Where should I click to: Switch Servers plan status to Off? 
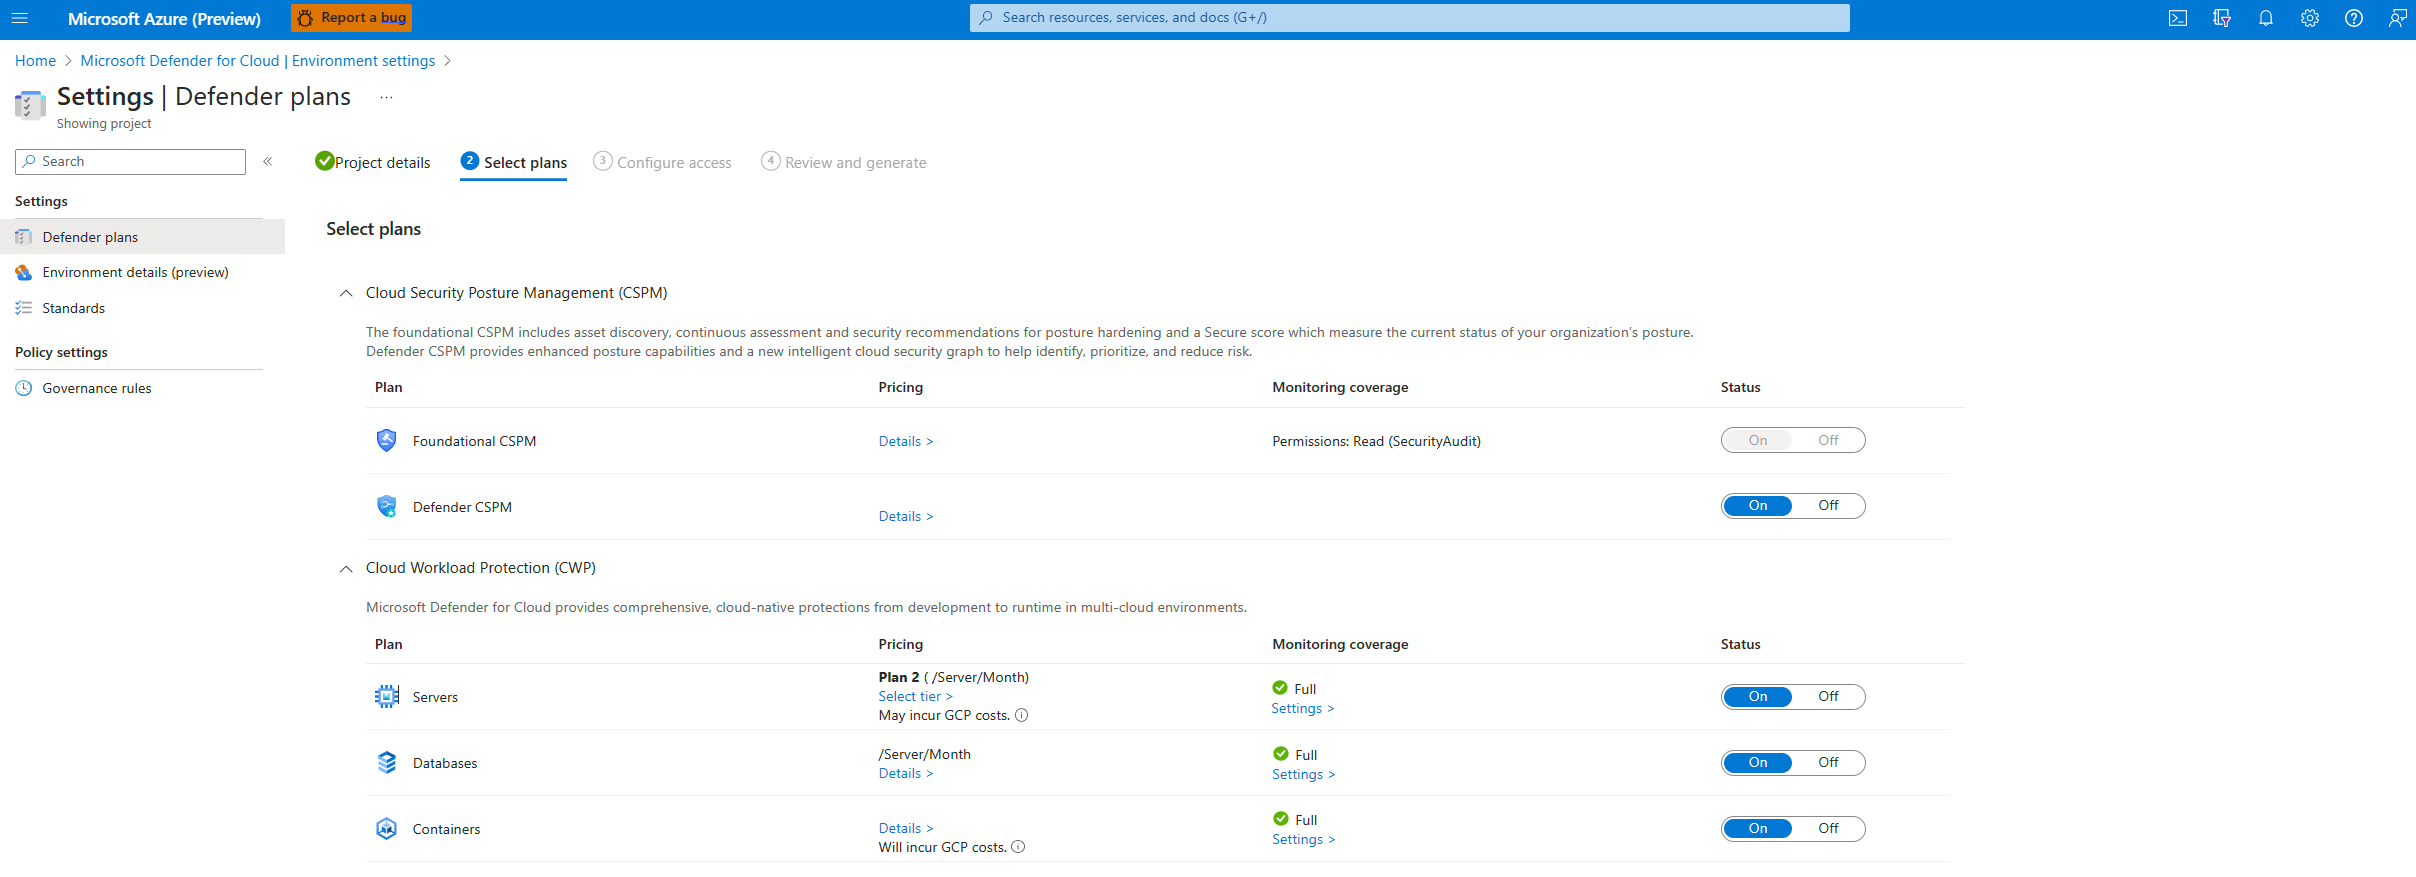(x=1827, y=697)
